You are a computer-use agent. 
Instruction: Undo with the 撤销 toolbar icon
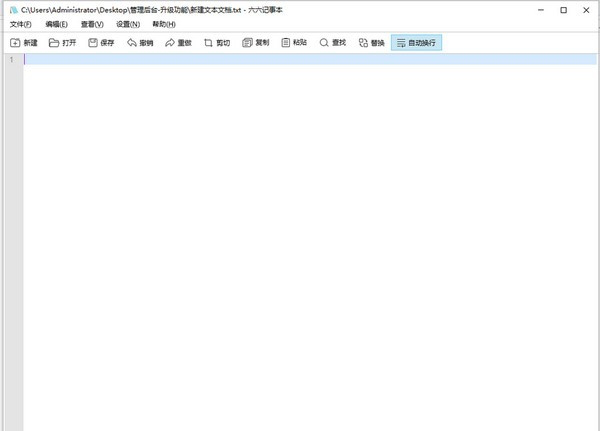[140, 43]
